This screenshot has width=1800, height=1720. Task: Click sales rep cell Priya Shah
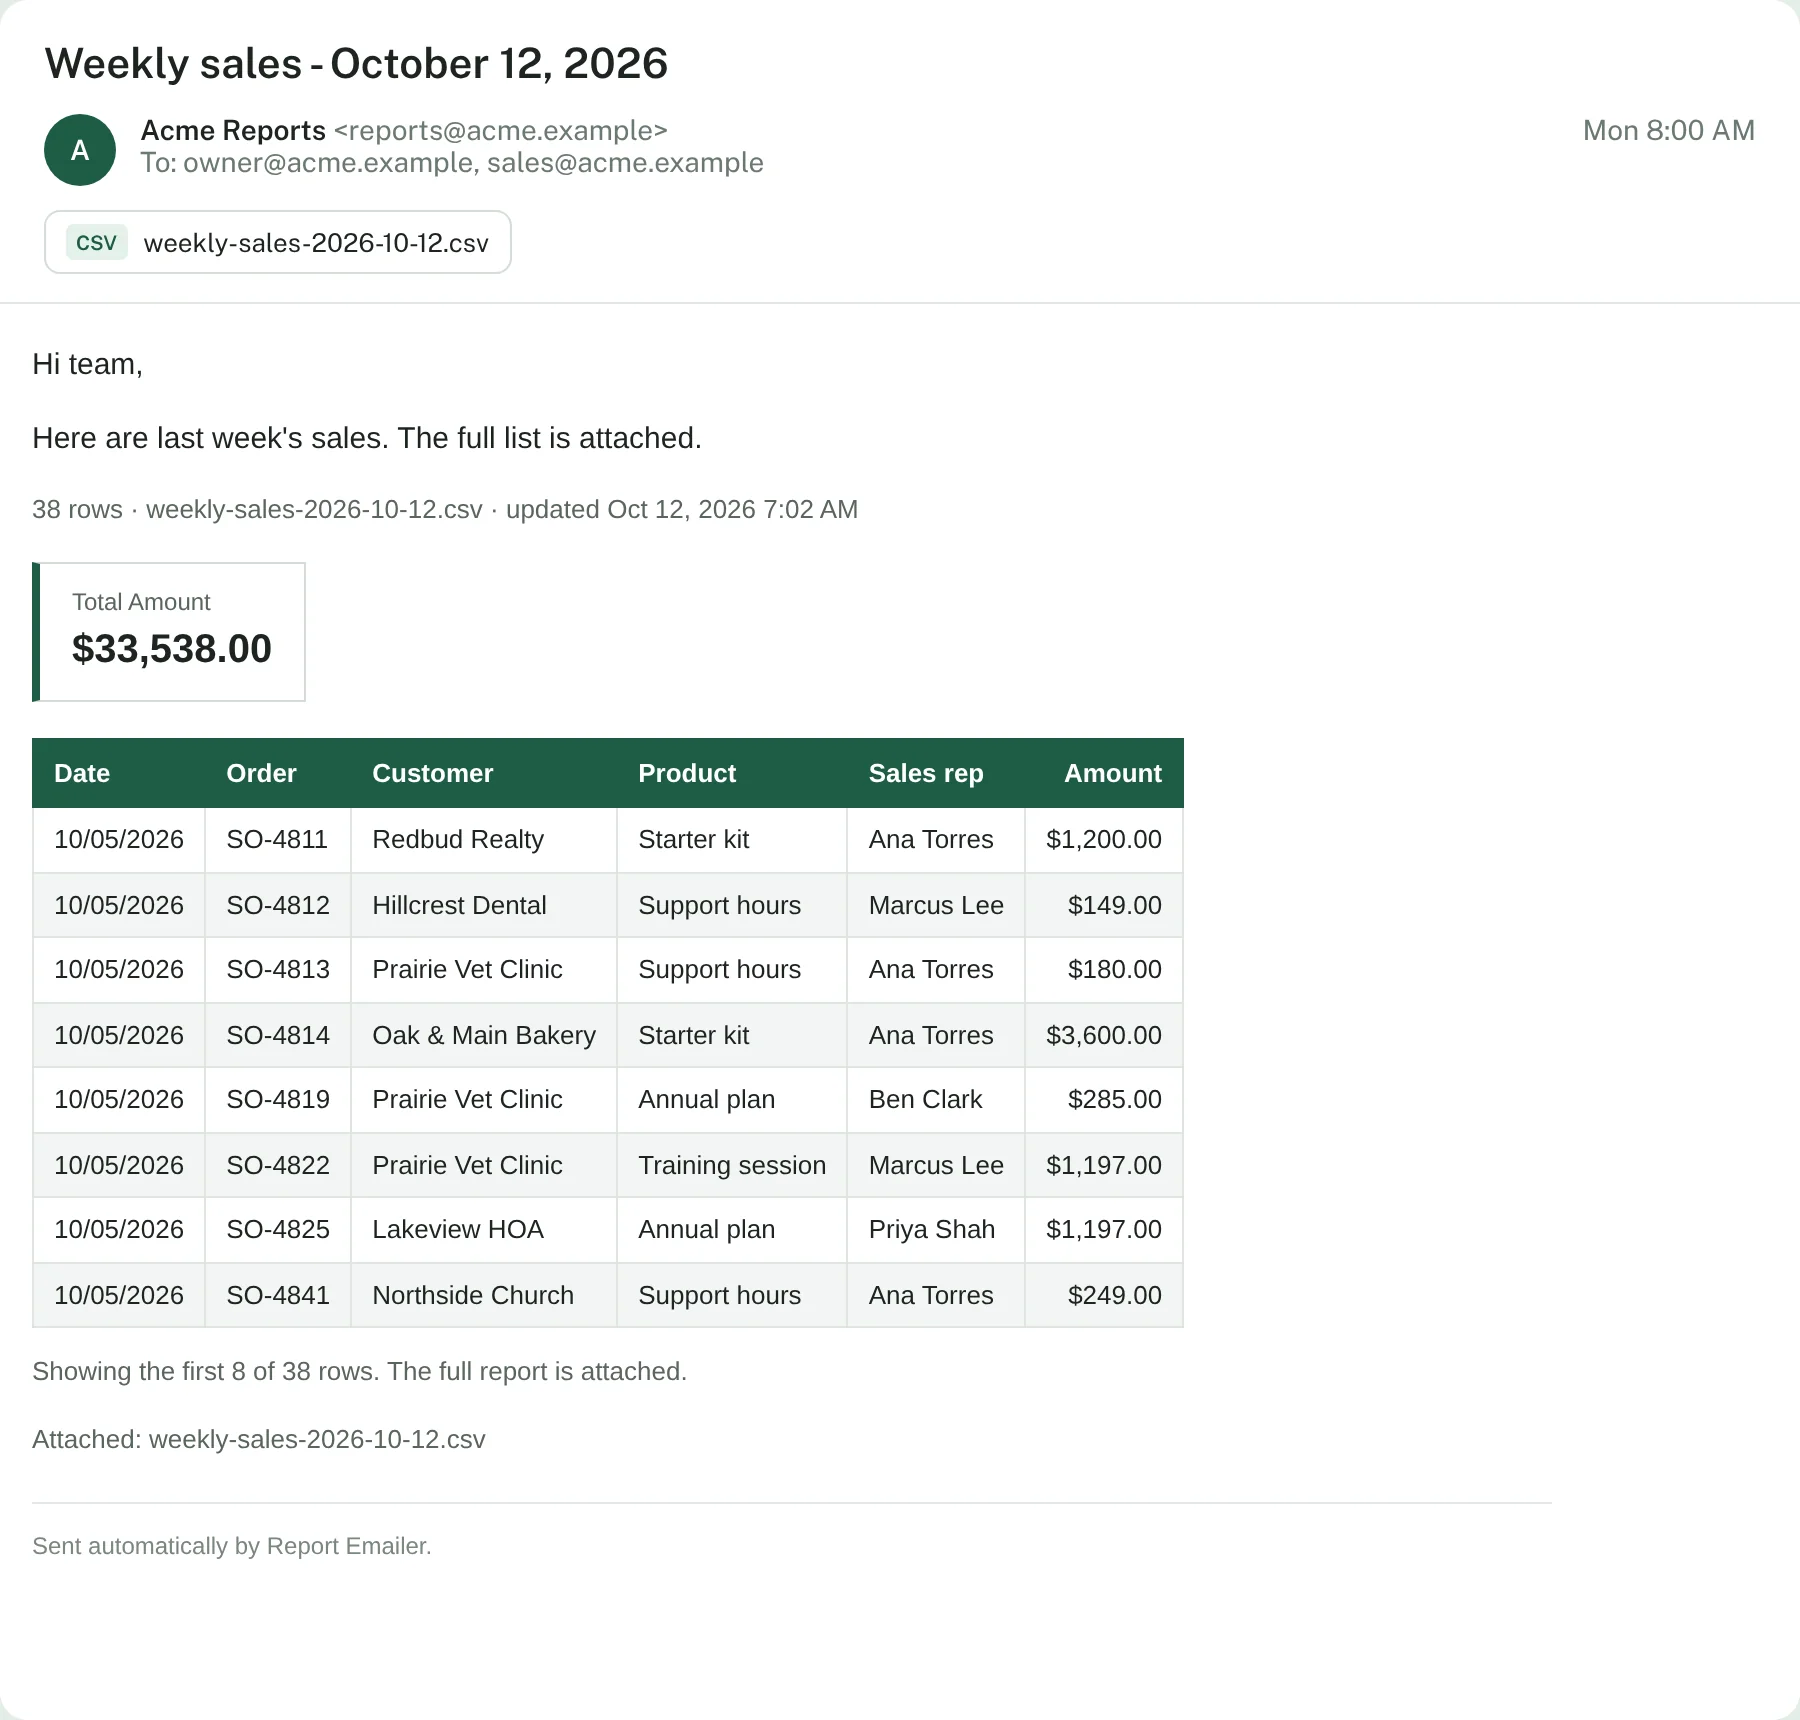point(936,1230)
